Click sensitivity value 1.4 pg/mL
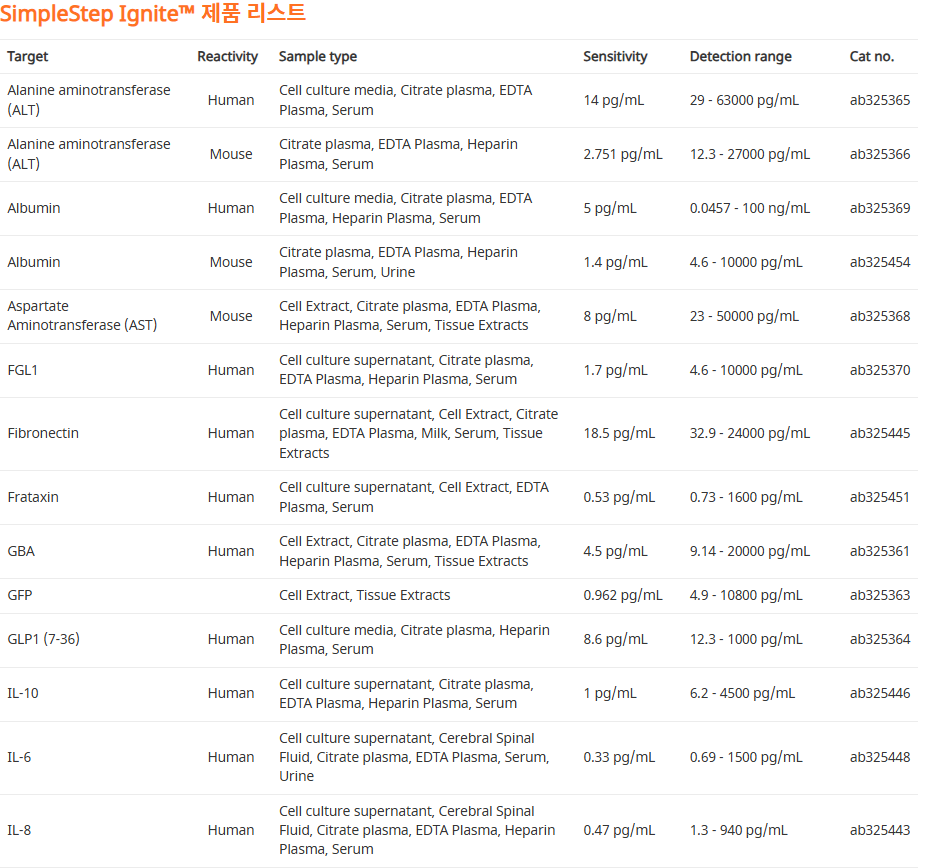This screenshot has width=928, height=868. 616,262
